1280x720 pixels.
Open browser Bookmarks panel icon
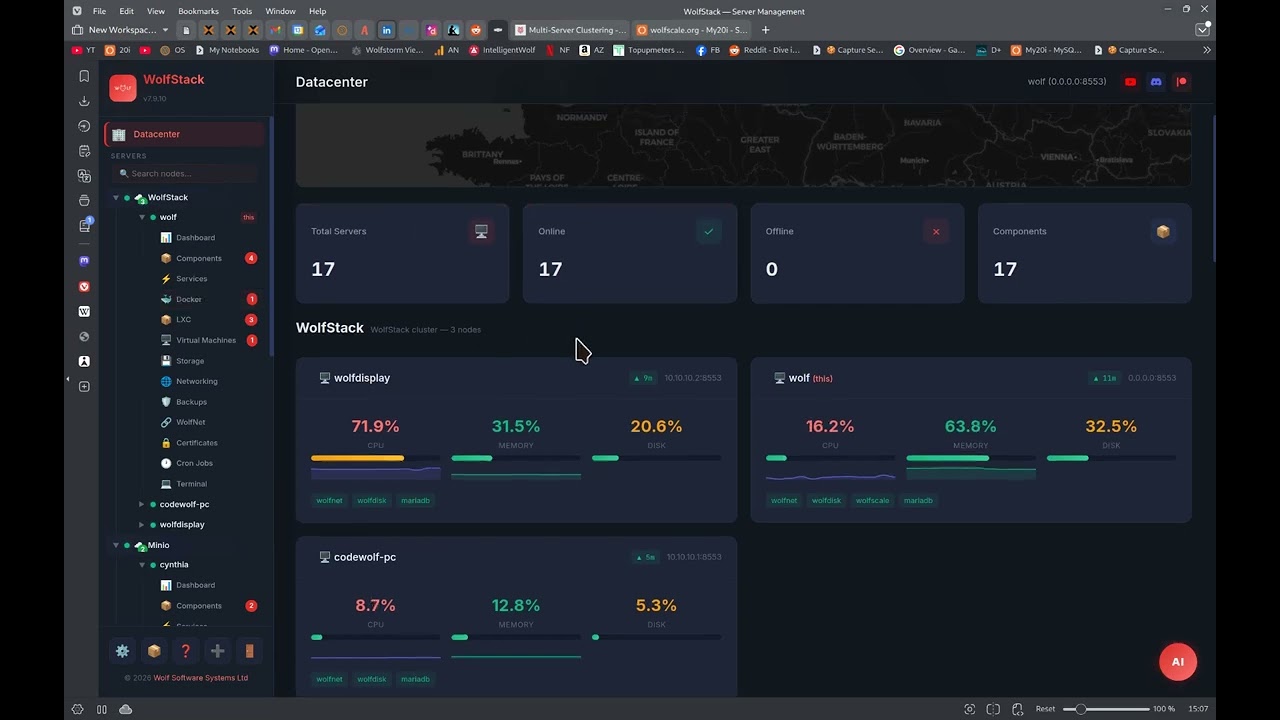84,76
